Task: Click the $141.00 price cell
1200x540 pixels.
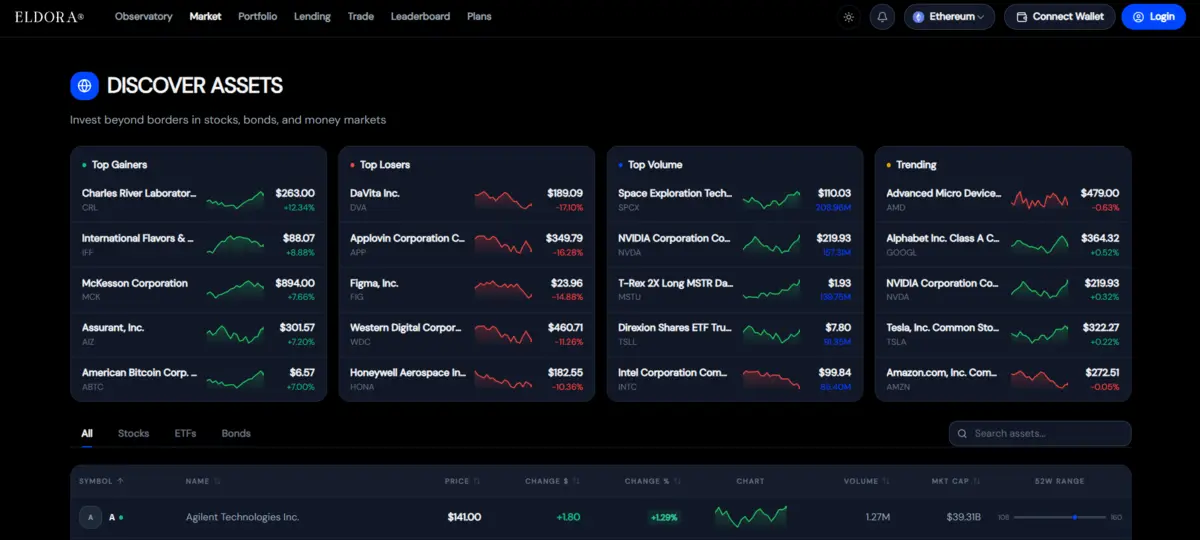Action: tap(464, 517)
